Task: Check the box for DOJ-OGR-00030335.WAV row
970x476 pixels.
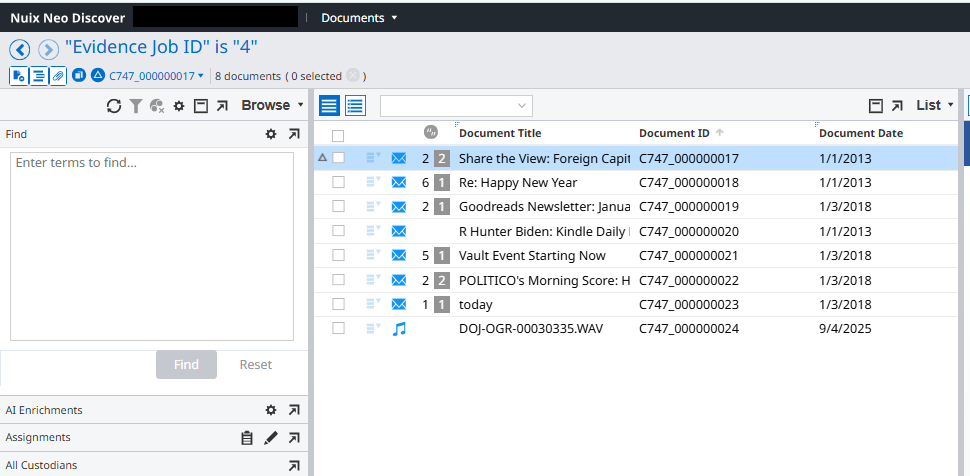Action: pyautogui.click(x=338, y=328)
